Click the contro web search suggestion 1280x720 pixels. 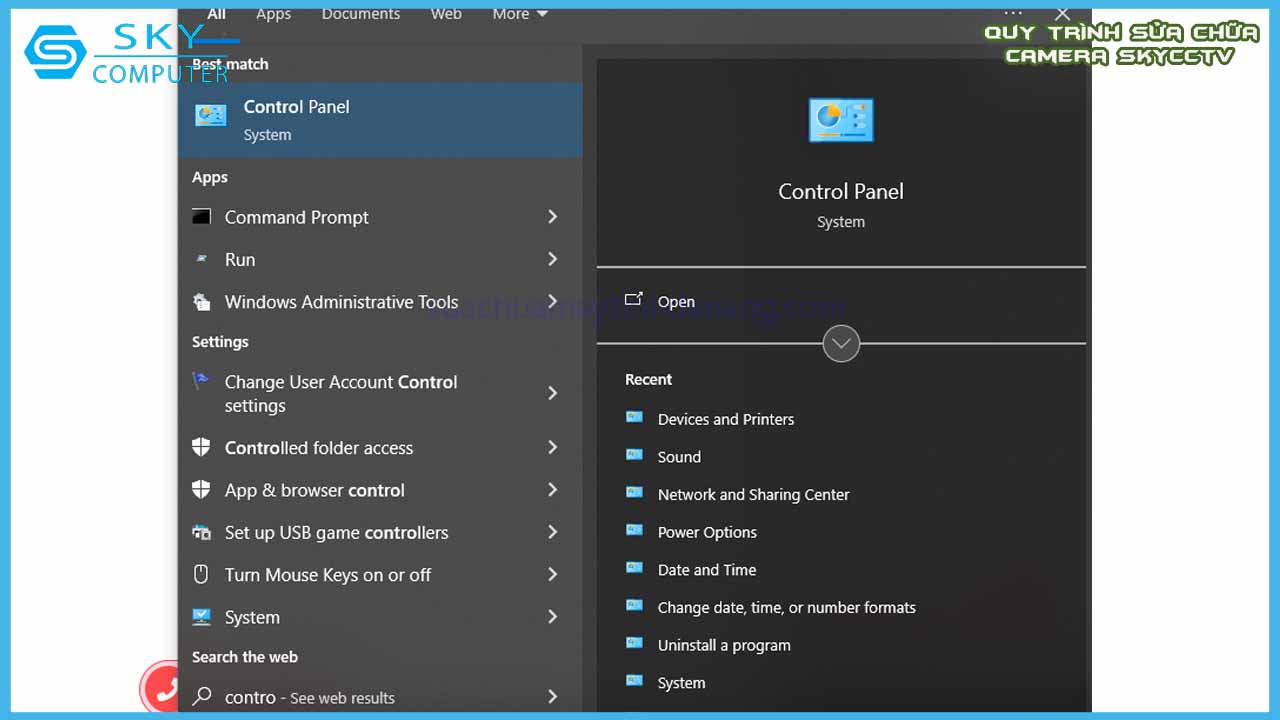(x=310, y=697)
